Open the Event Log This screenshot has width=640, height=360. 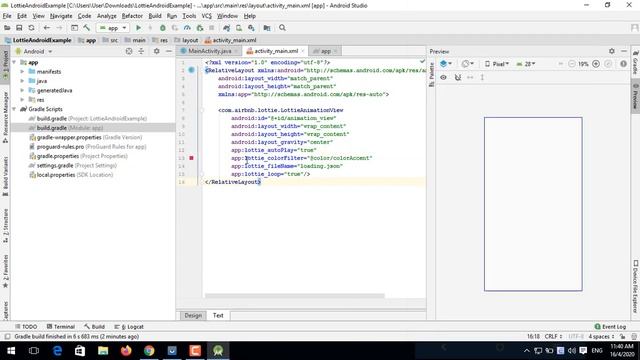[610, 327]
